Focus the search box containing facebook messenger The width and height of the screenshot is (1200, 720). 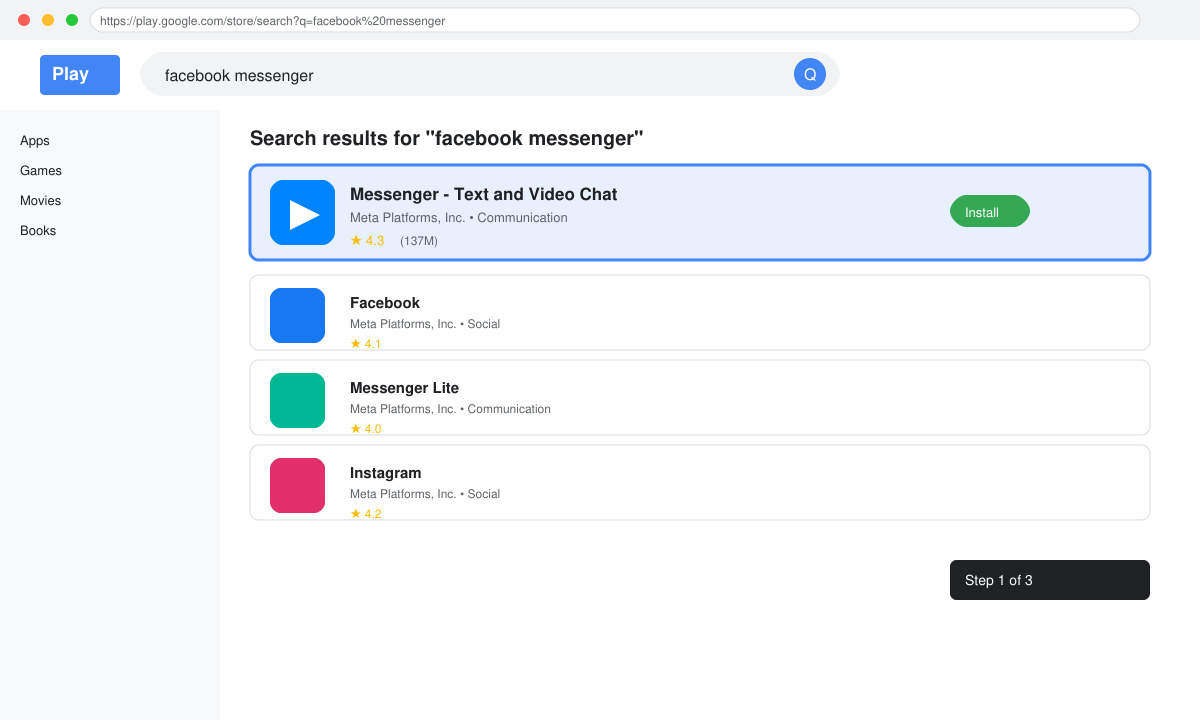490,74
